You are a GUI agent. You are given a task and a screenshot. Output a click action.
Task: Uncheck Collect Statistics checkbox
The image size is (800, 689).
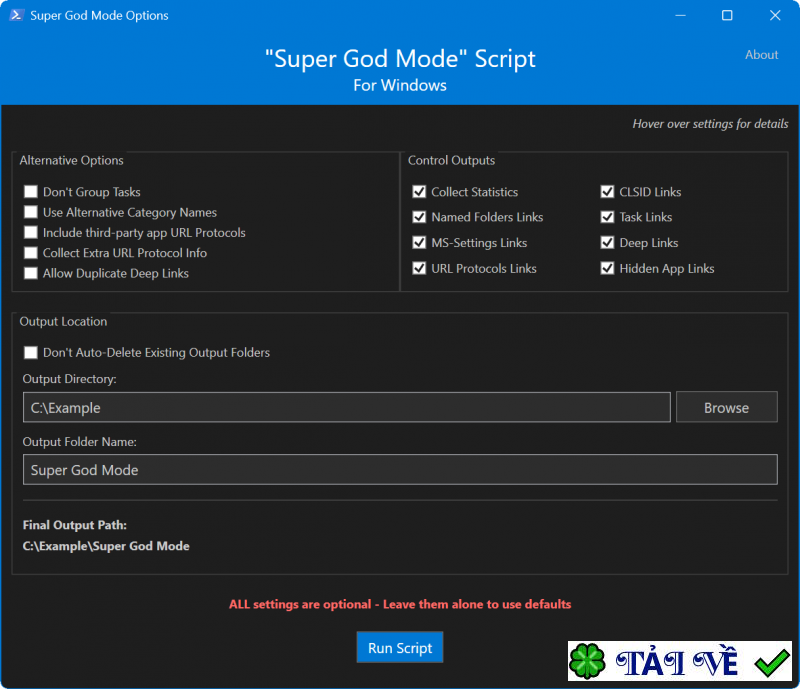[x=420, y=192]
